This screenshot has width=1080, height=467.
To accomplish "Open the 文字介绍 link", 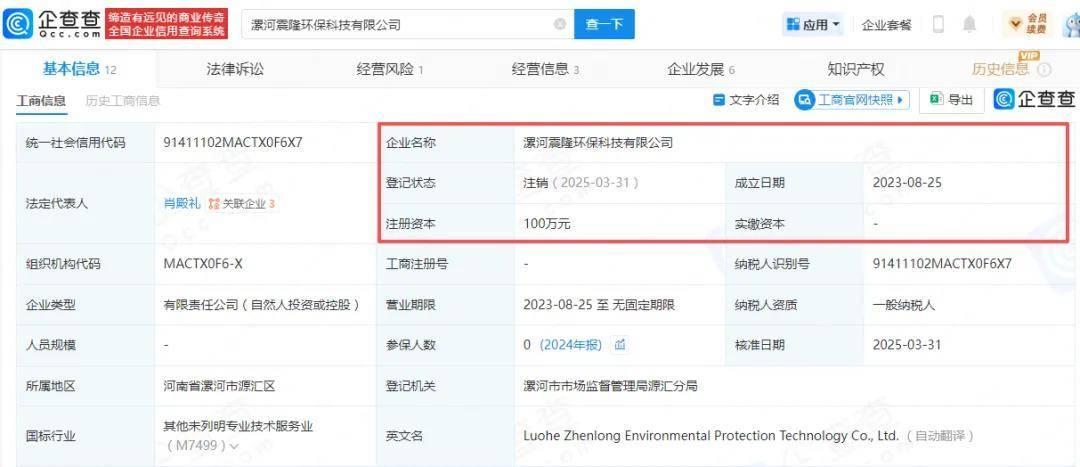I will click(x=746, y=100).
